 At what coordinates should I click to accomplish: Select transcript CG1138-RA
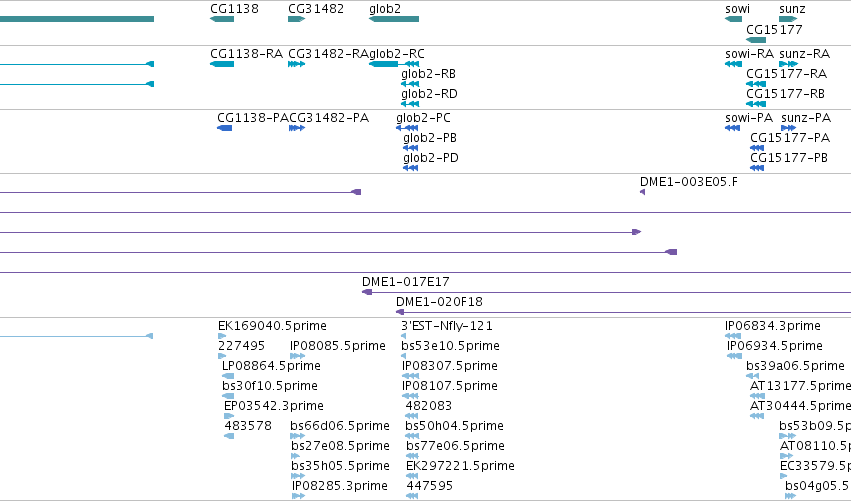click(x=222, y=64)
